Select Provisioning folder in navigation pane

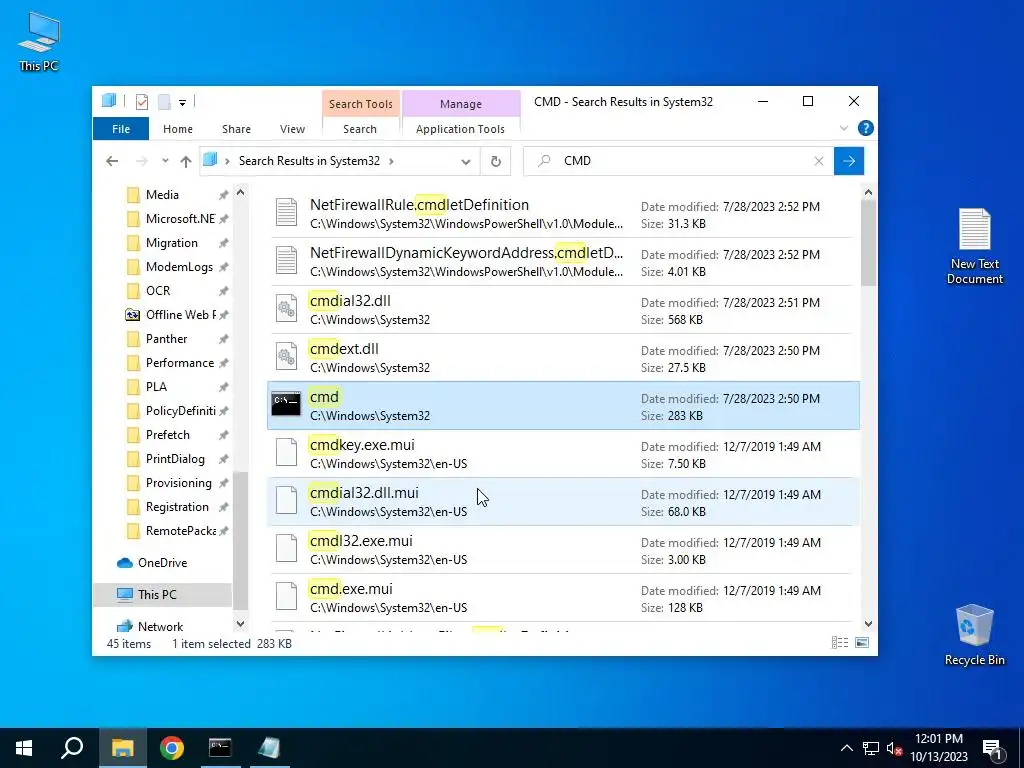pos(178,483)
